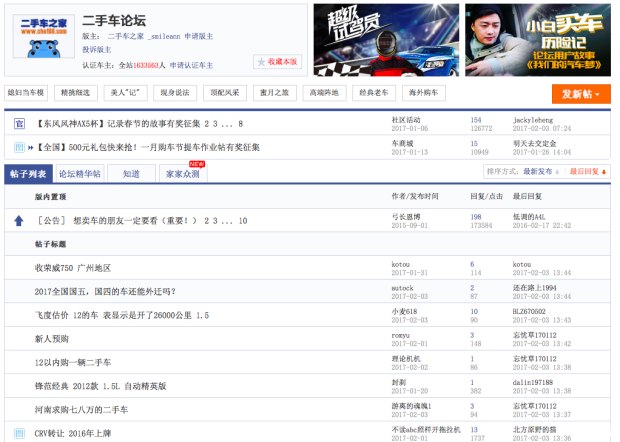Open the 飞度估价 12的车 post

tap(122, 315)
